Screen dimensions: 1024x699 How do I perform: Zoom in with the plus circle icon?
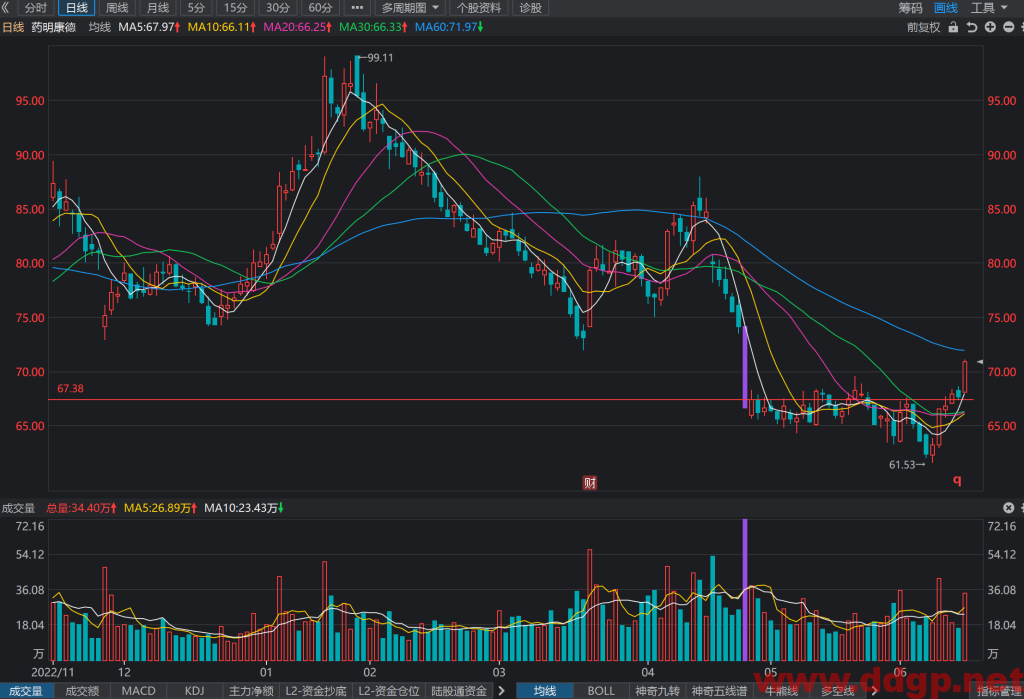[x=991, y=27]
